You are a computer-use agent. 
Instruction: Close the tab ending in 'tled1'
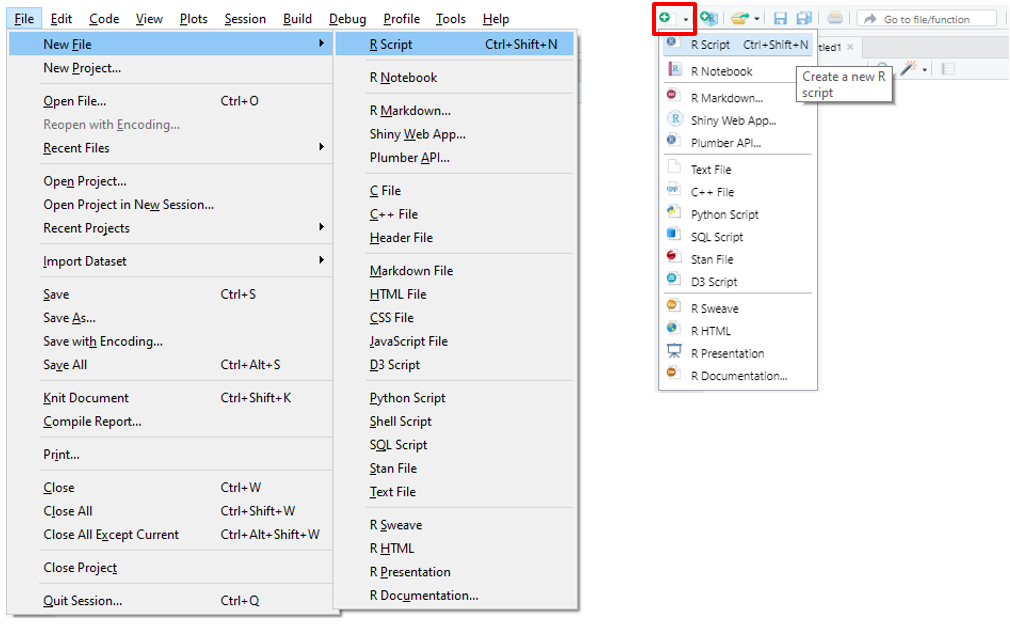pos(850,47)
